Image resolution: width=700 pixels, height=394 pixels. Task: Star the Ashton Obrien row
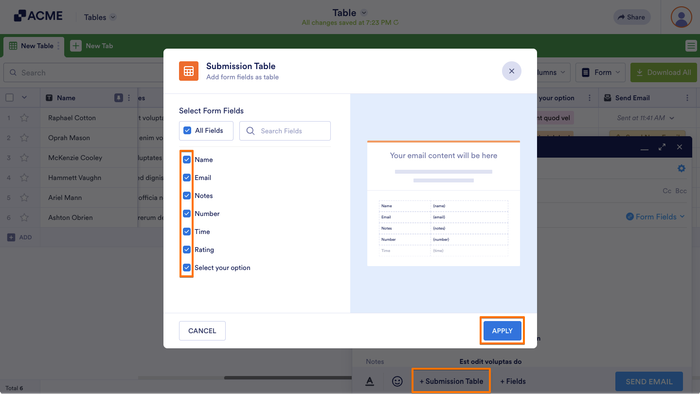(x=24, y=217)
